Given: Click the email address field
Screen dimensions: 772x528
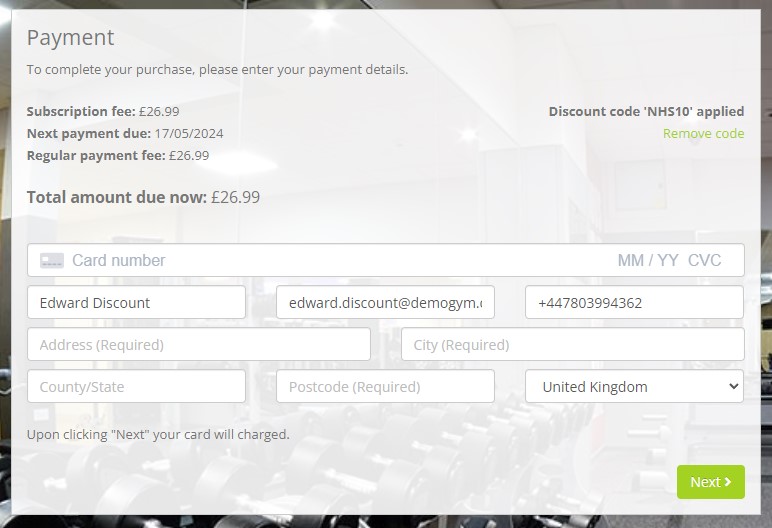Looking at the screenshot, I should coord(385,302).
